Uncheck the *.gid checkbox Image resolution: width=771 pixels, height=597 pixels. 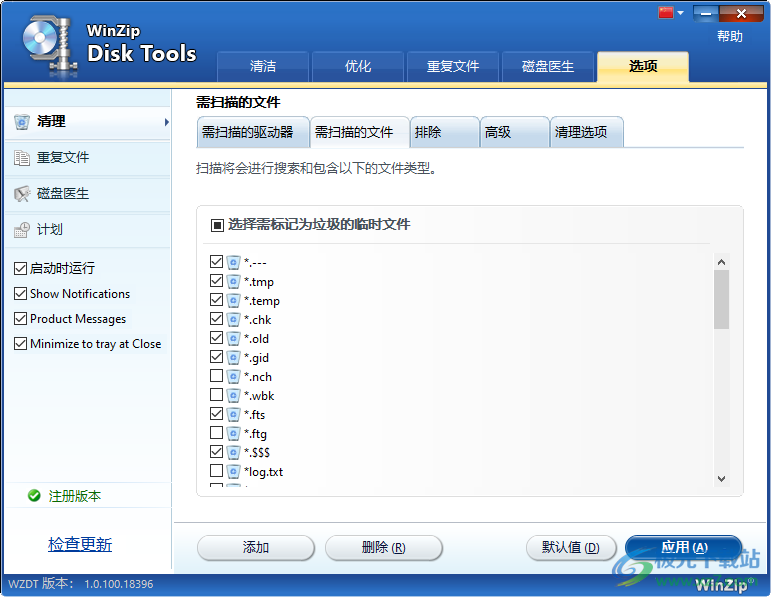coord(216,357)
